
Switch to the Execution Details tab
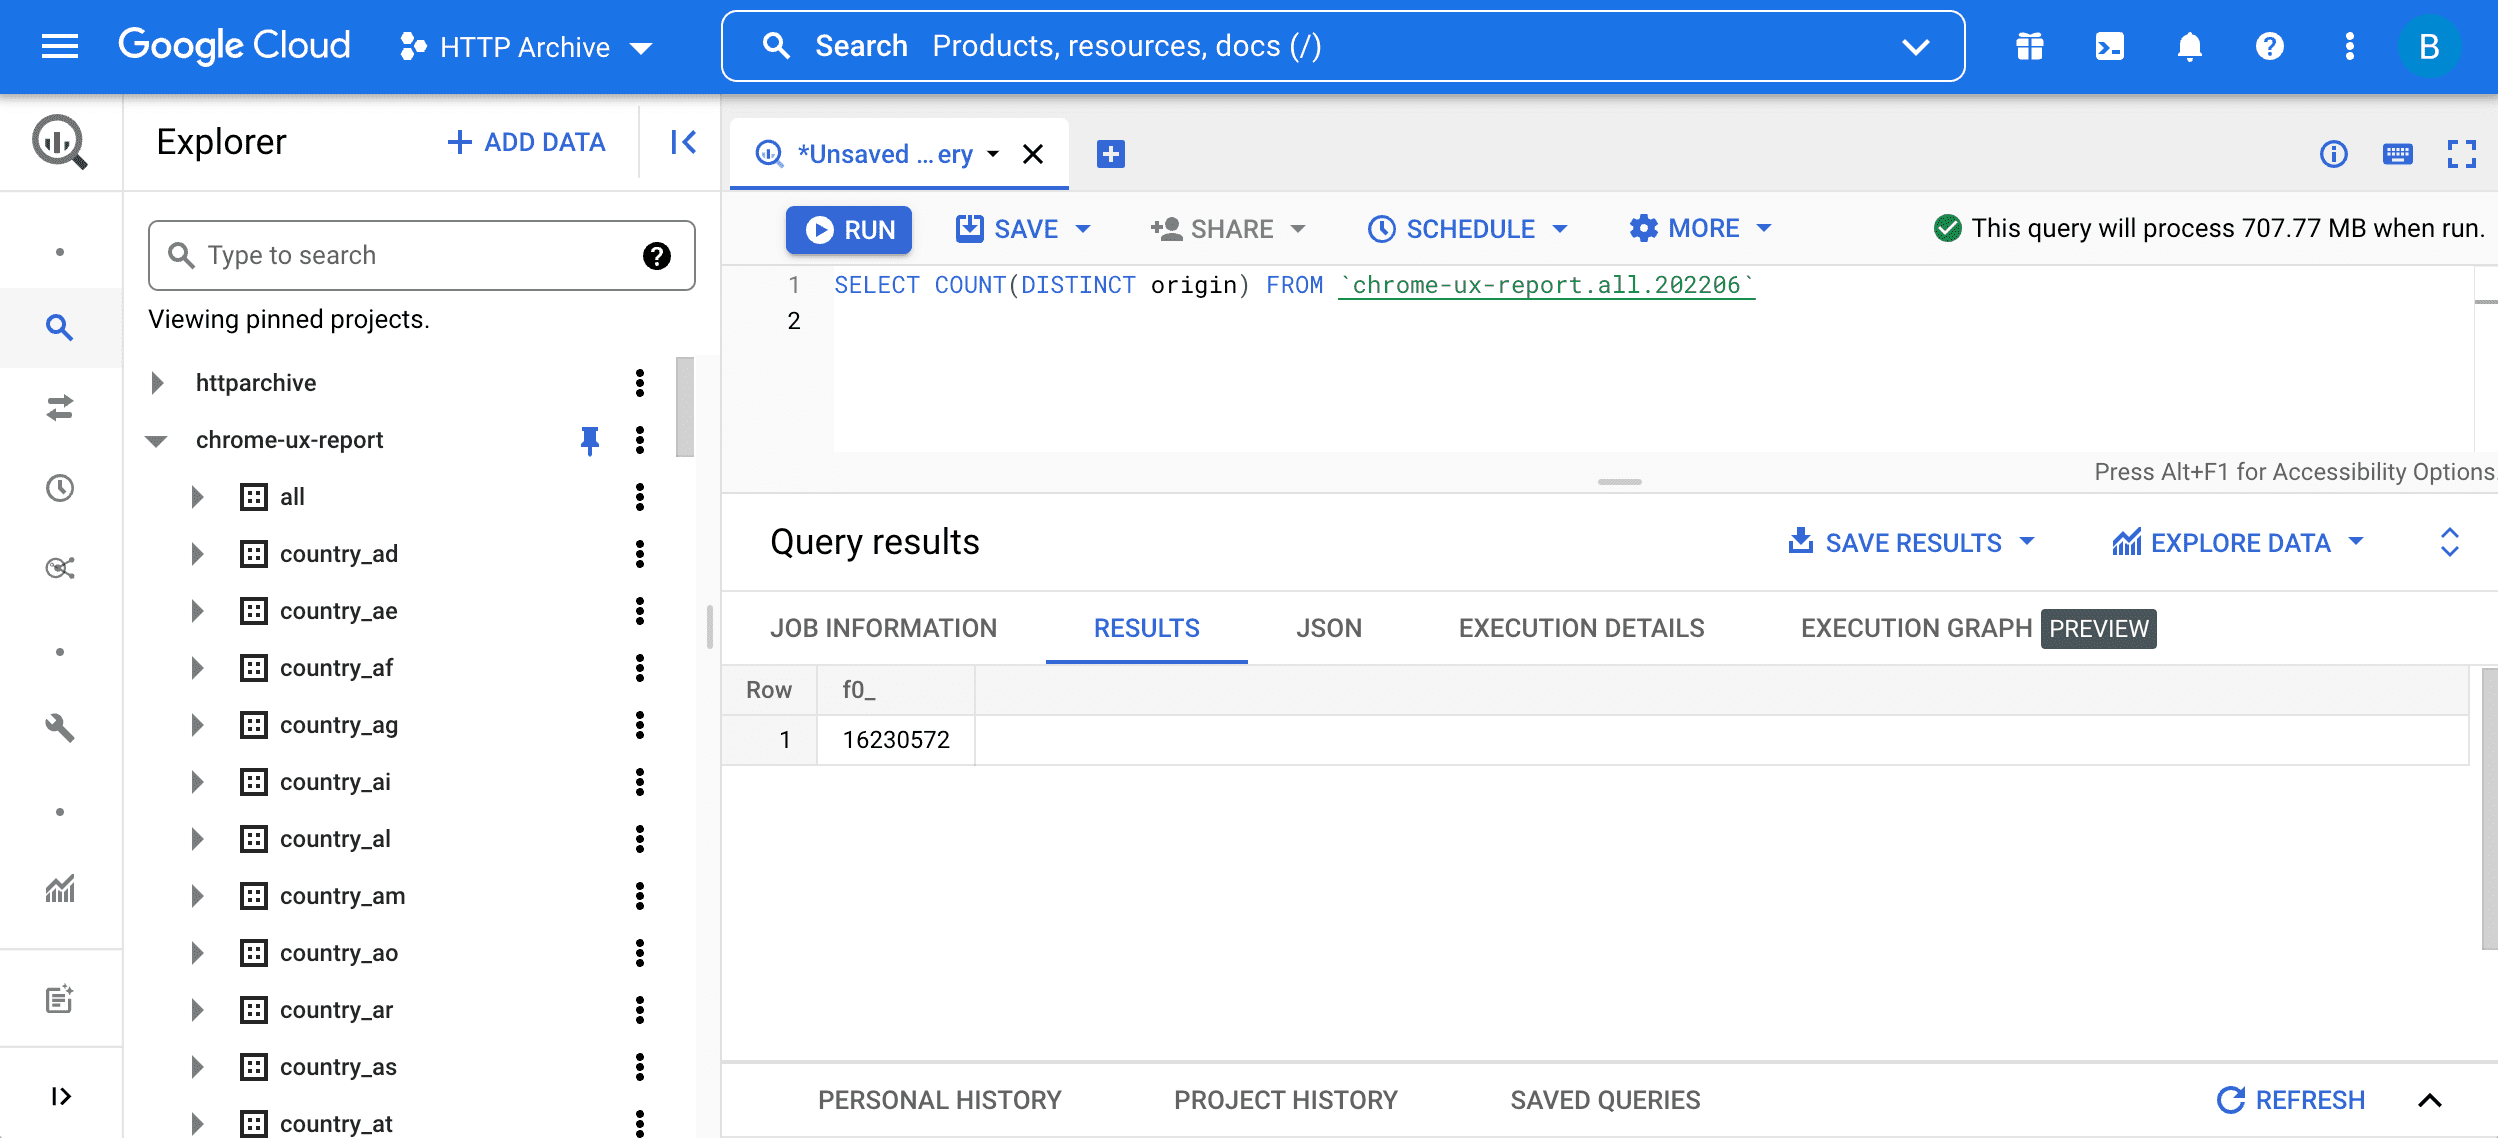click(x=1580, y=626)
